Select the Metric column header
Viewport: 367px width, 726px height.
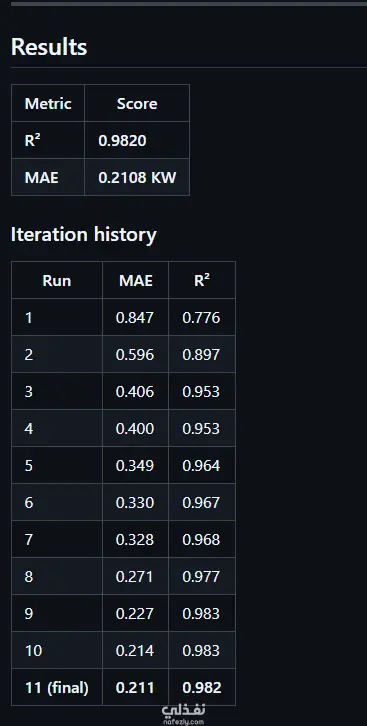48,103
